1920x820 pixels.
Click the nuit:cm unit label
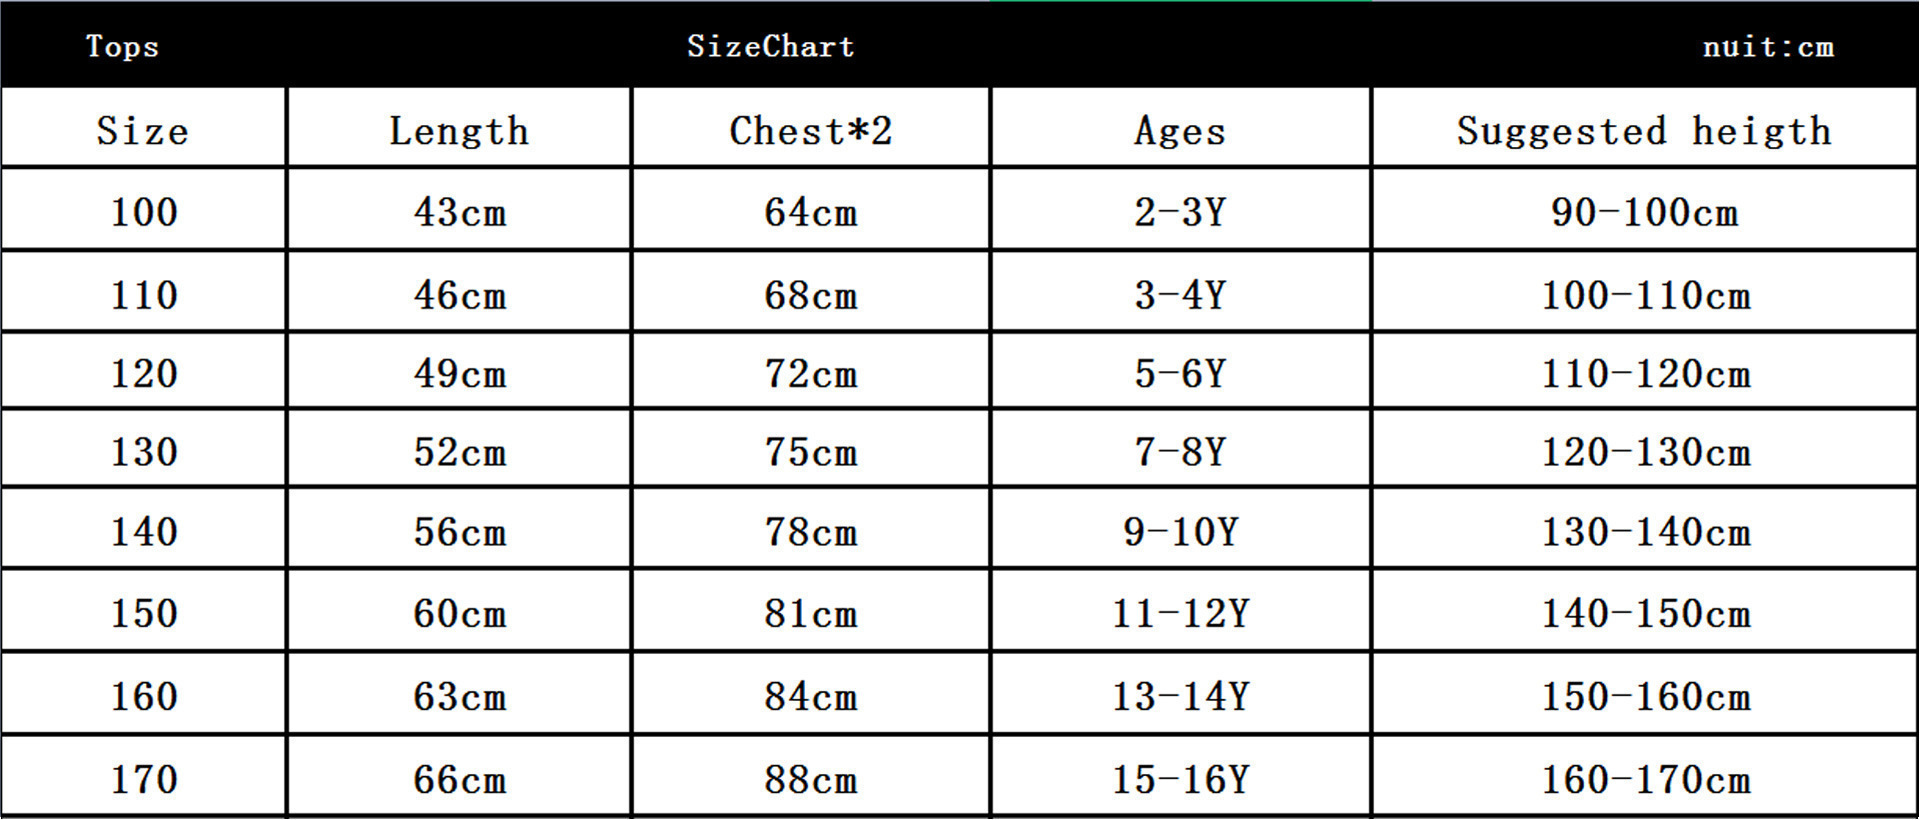click(x=1768, y=47)
